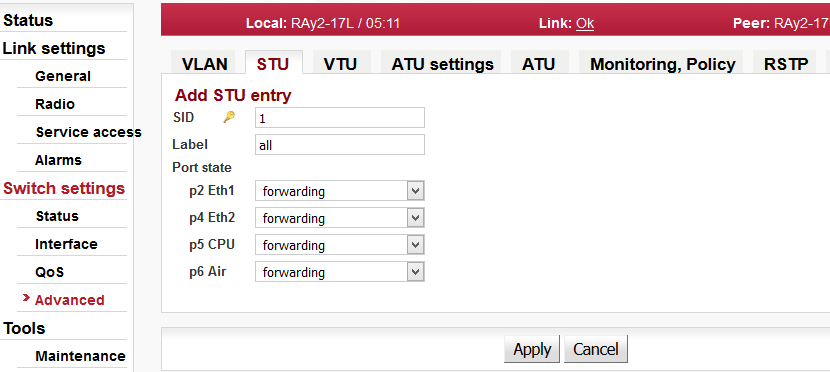Open the ATU settings tab
The image size is (830, 372).
click(x=443, y=63)
